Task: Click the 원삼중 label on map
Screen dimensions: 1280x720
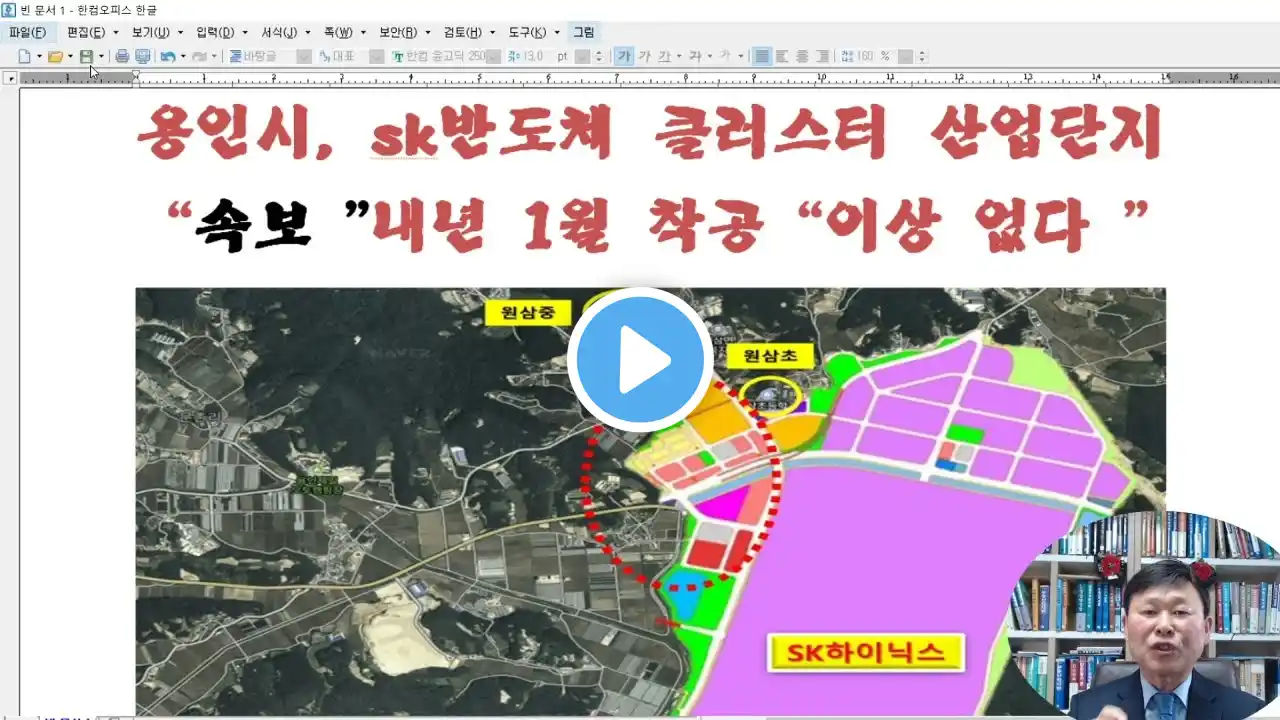Action: 528,312
